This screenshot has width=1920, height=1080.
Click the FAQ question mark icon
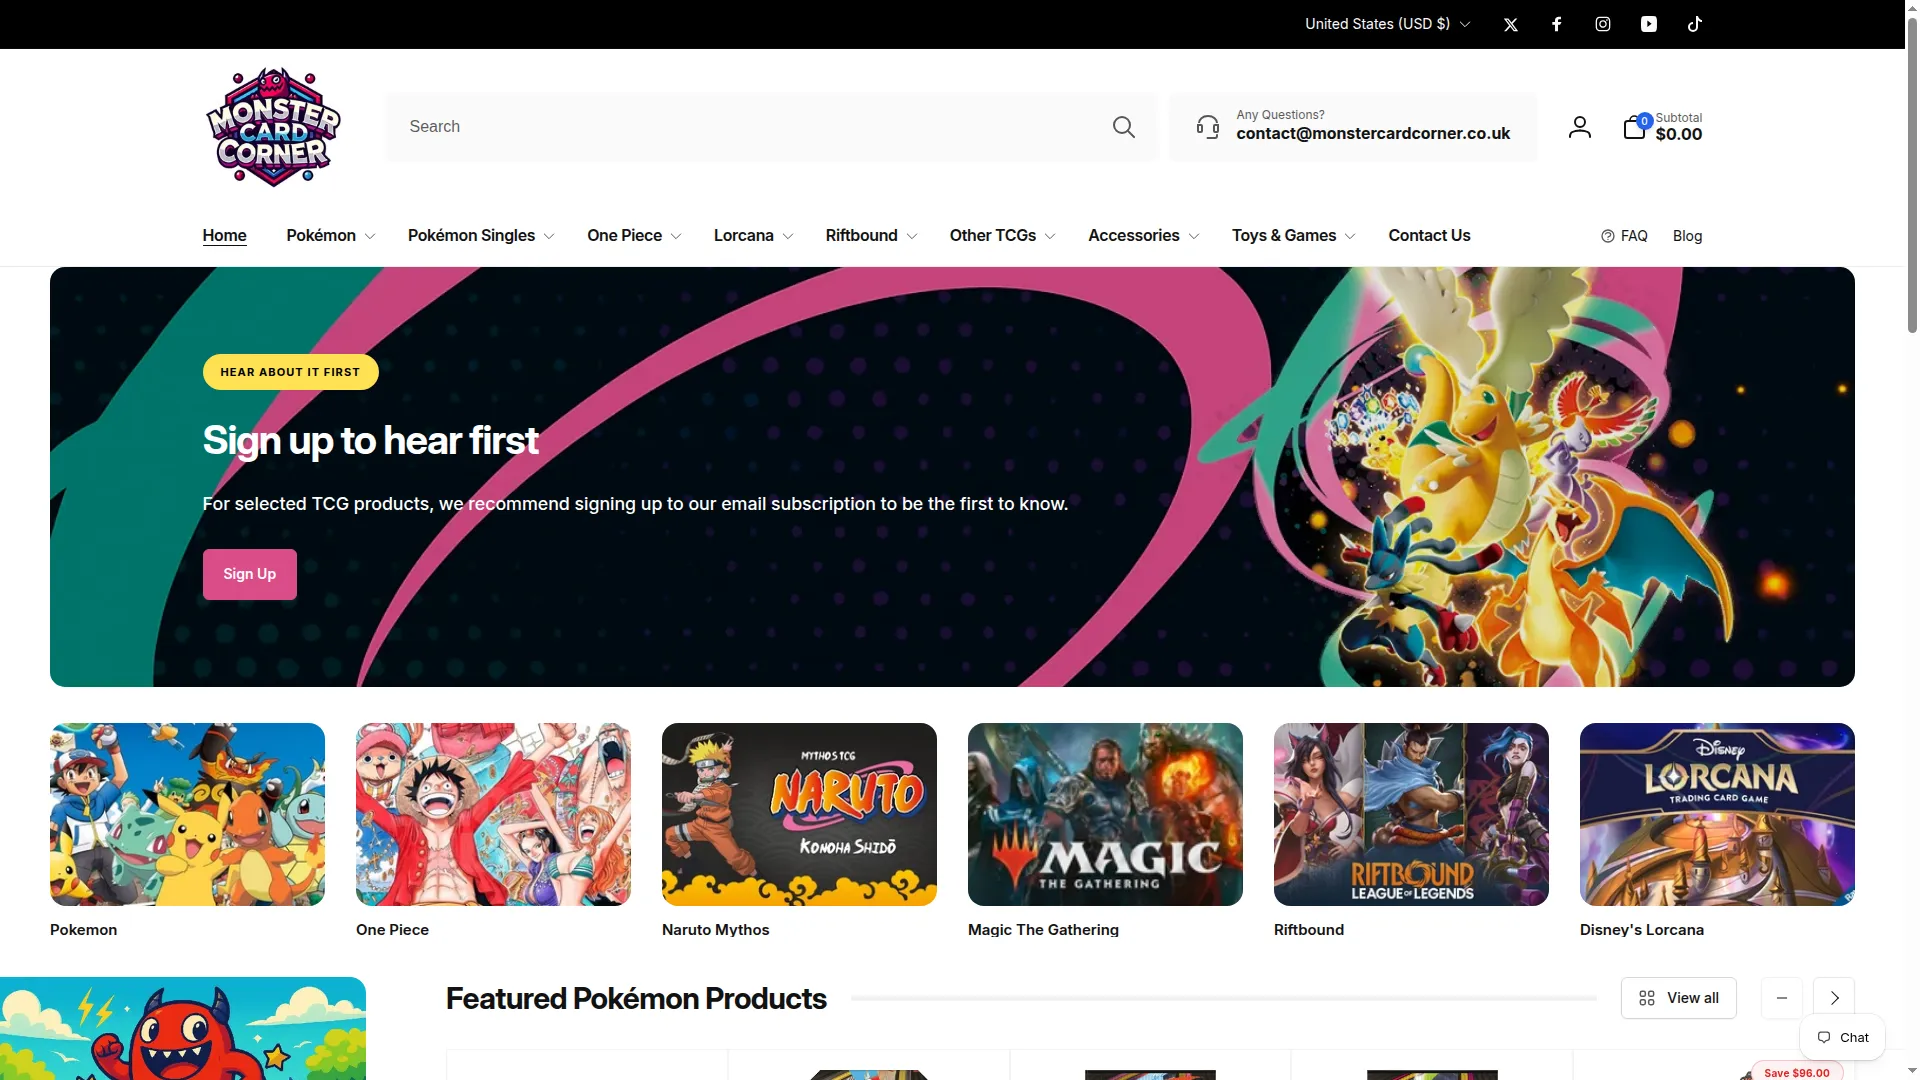coord(1608,236)
